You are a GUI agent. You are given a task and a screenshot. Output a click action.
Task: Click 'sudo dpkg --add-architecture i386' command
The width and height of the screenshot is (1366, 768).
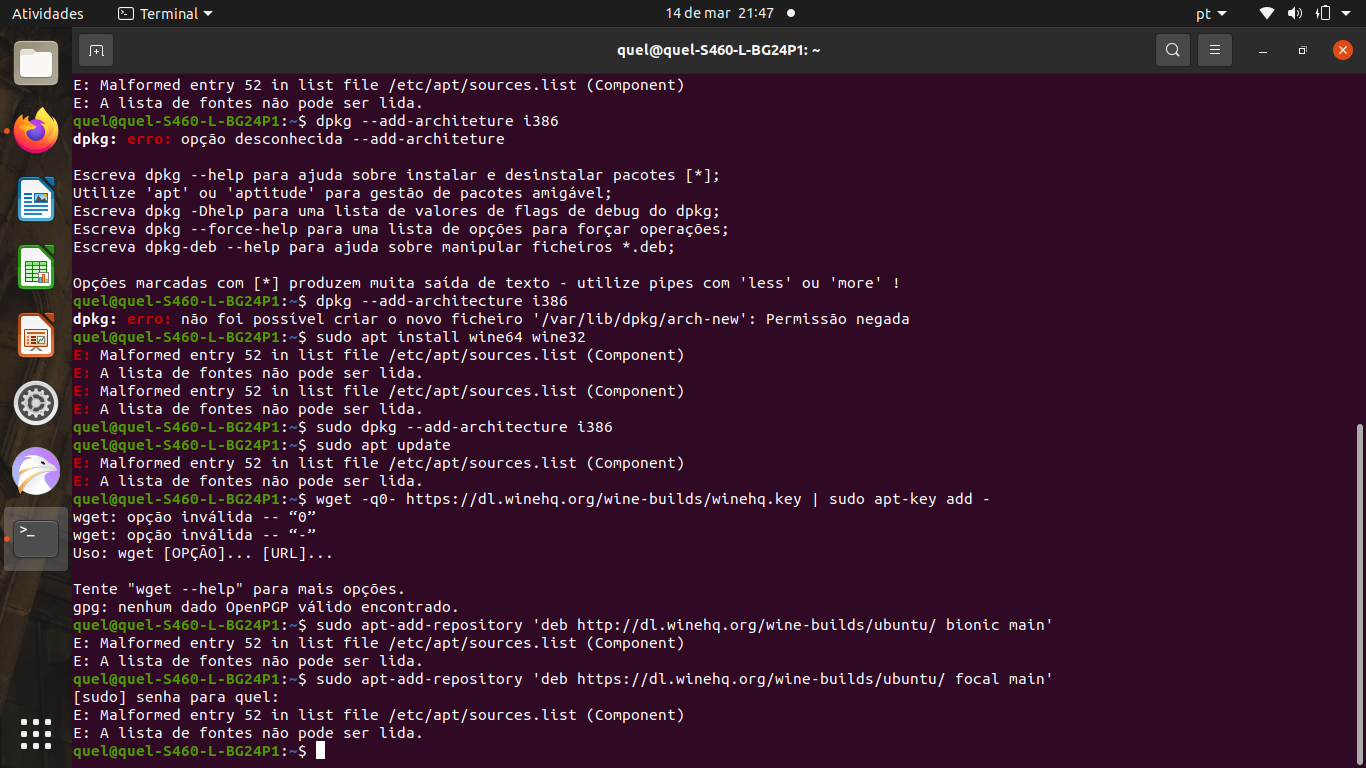point(464,427)
